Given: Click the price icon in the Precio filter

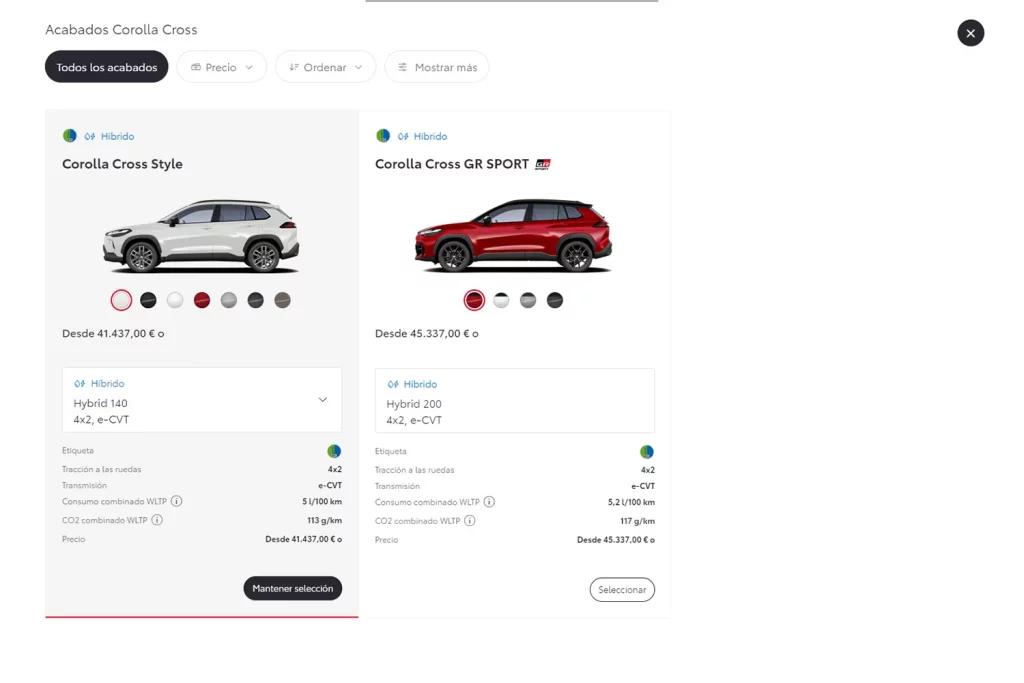Looking at the screenshot, I should pos(195,67).
